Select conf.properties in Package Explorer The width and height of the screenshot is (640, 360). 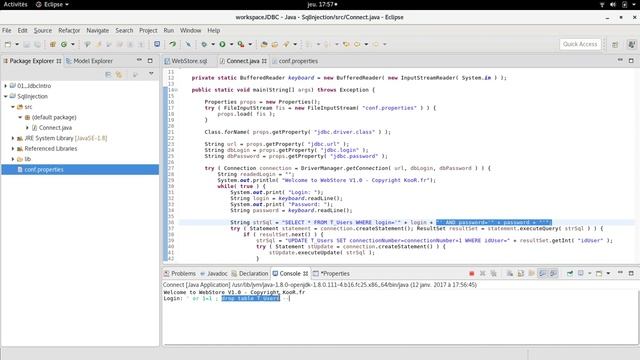pos(80,169)
